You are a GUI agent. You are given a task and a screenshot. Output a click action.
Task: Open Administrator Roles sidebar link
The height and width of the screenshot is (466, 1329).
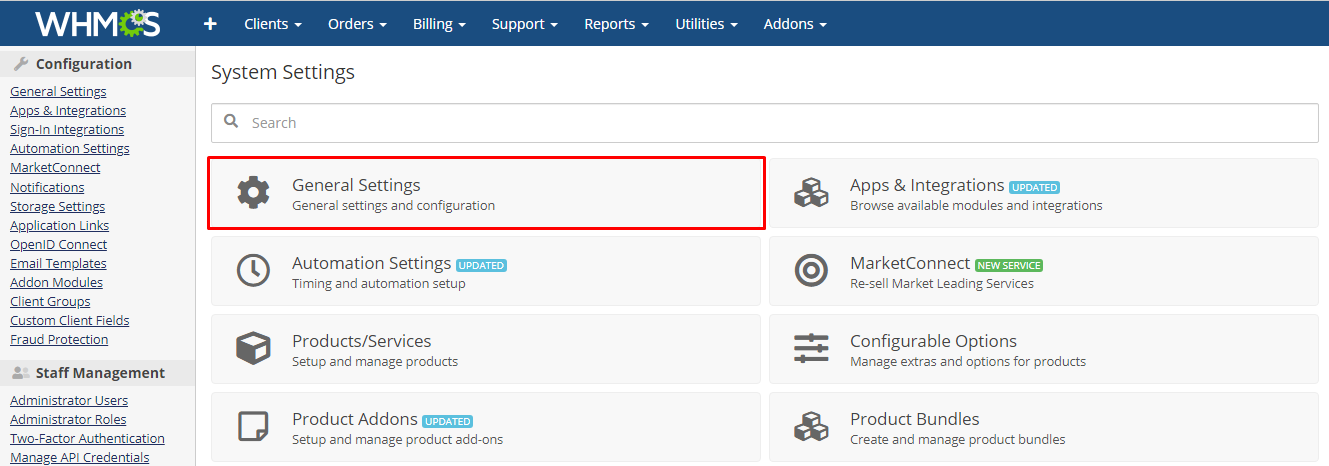68,420
